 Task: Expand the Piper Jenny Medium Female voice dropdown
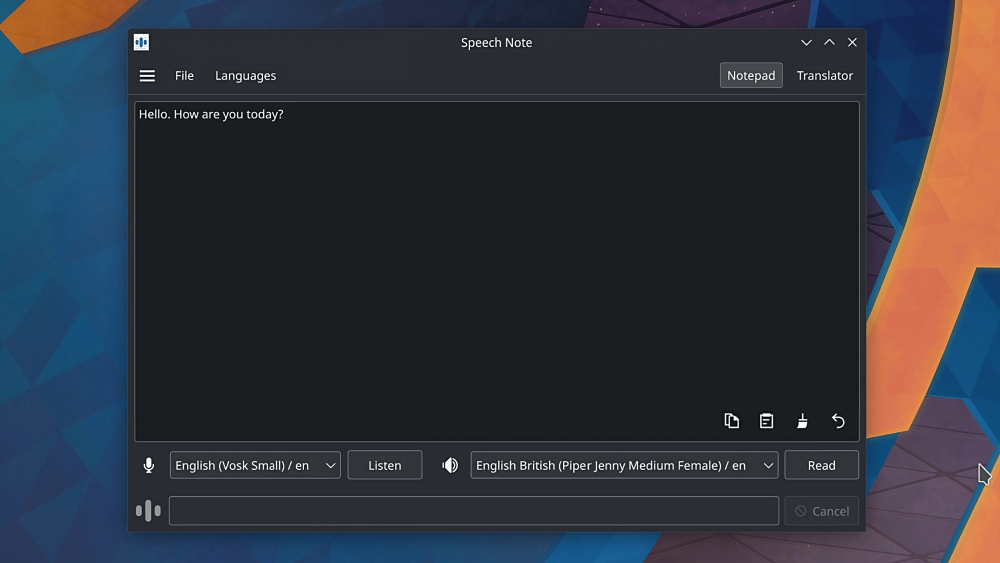[624, 465]
